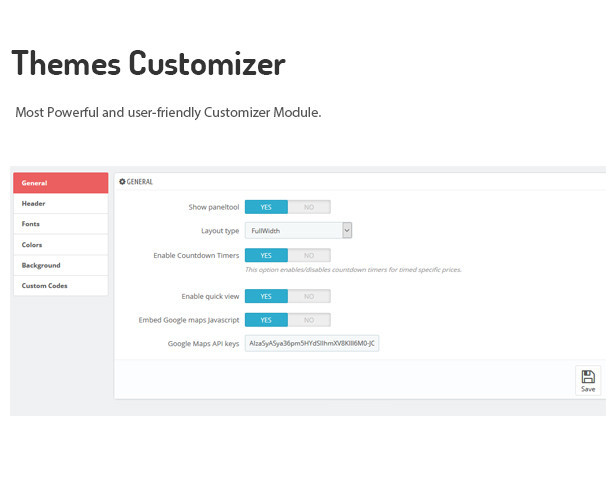This screenshot has width=616, height=478.
Task: Click the Save floppy disk icon
Action: [588, 376]
